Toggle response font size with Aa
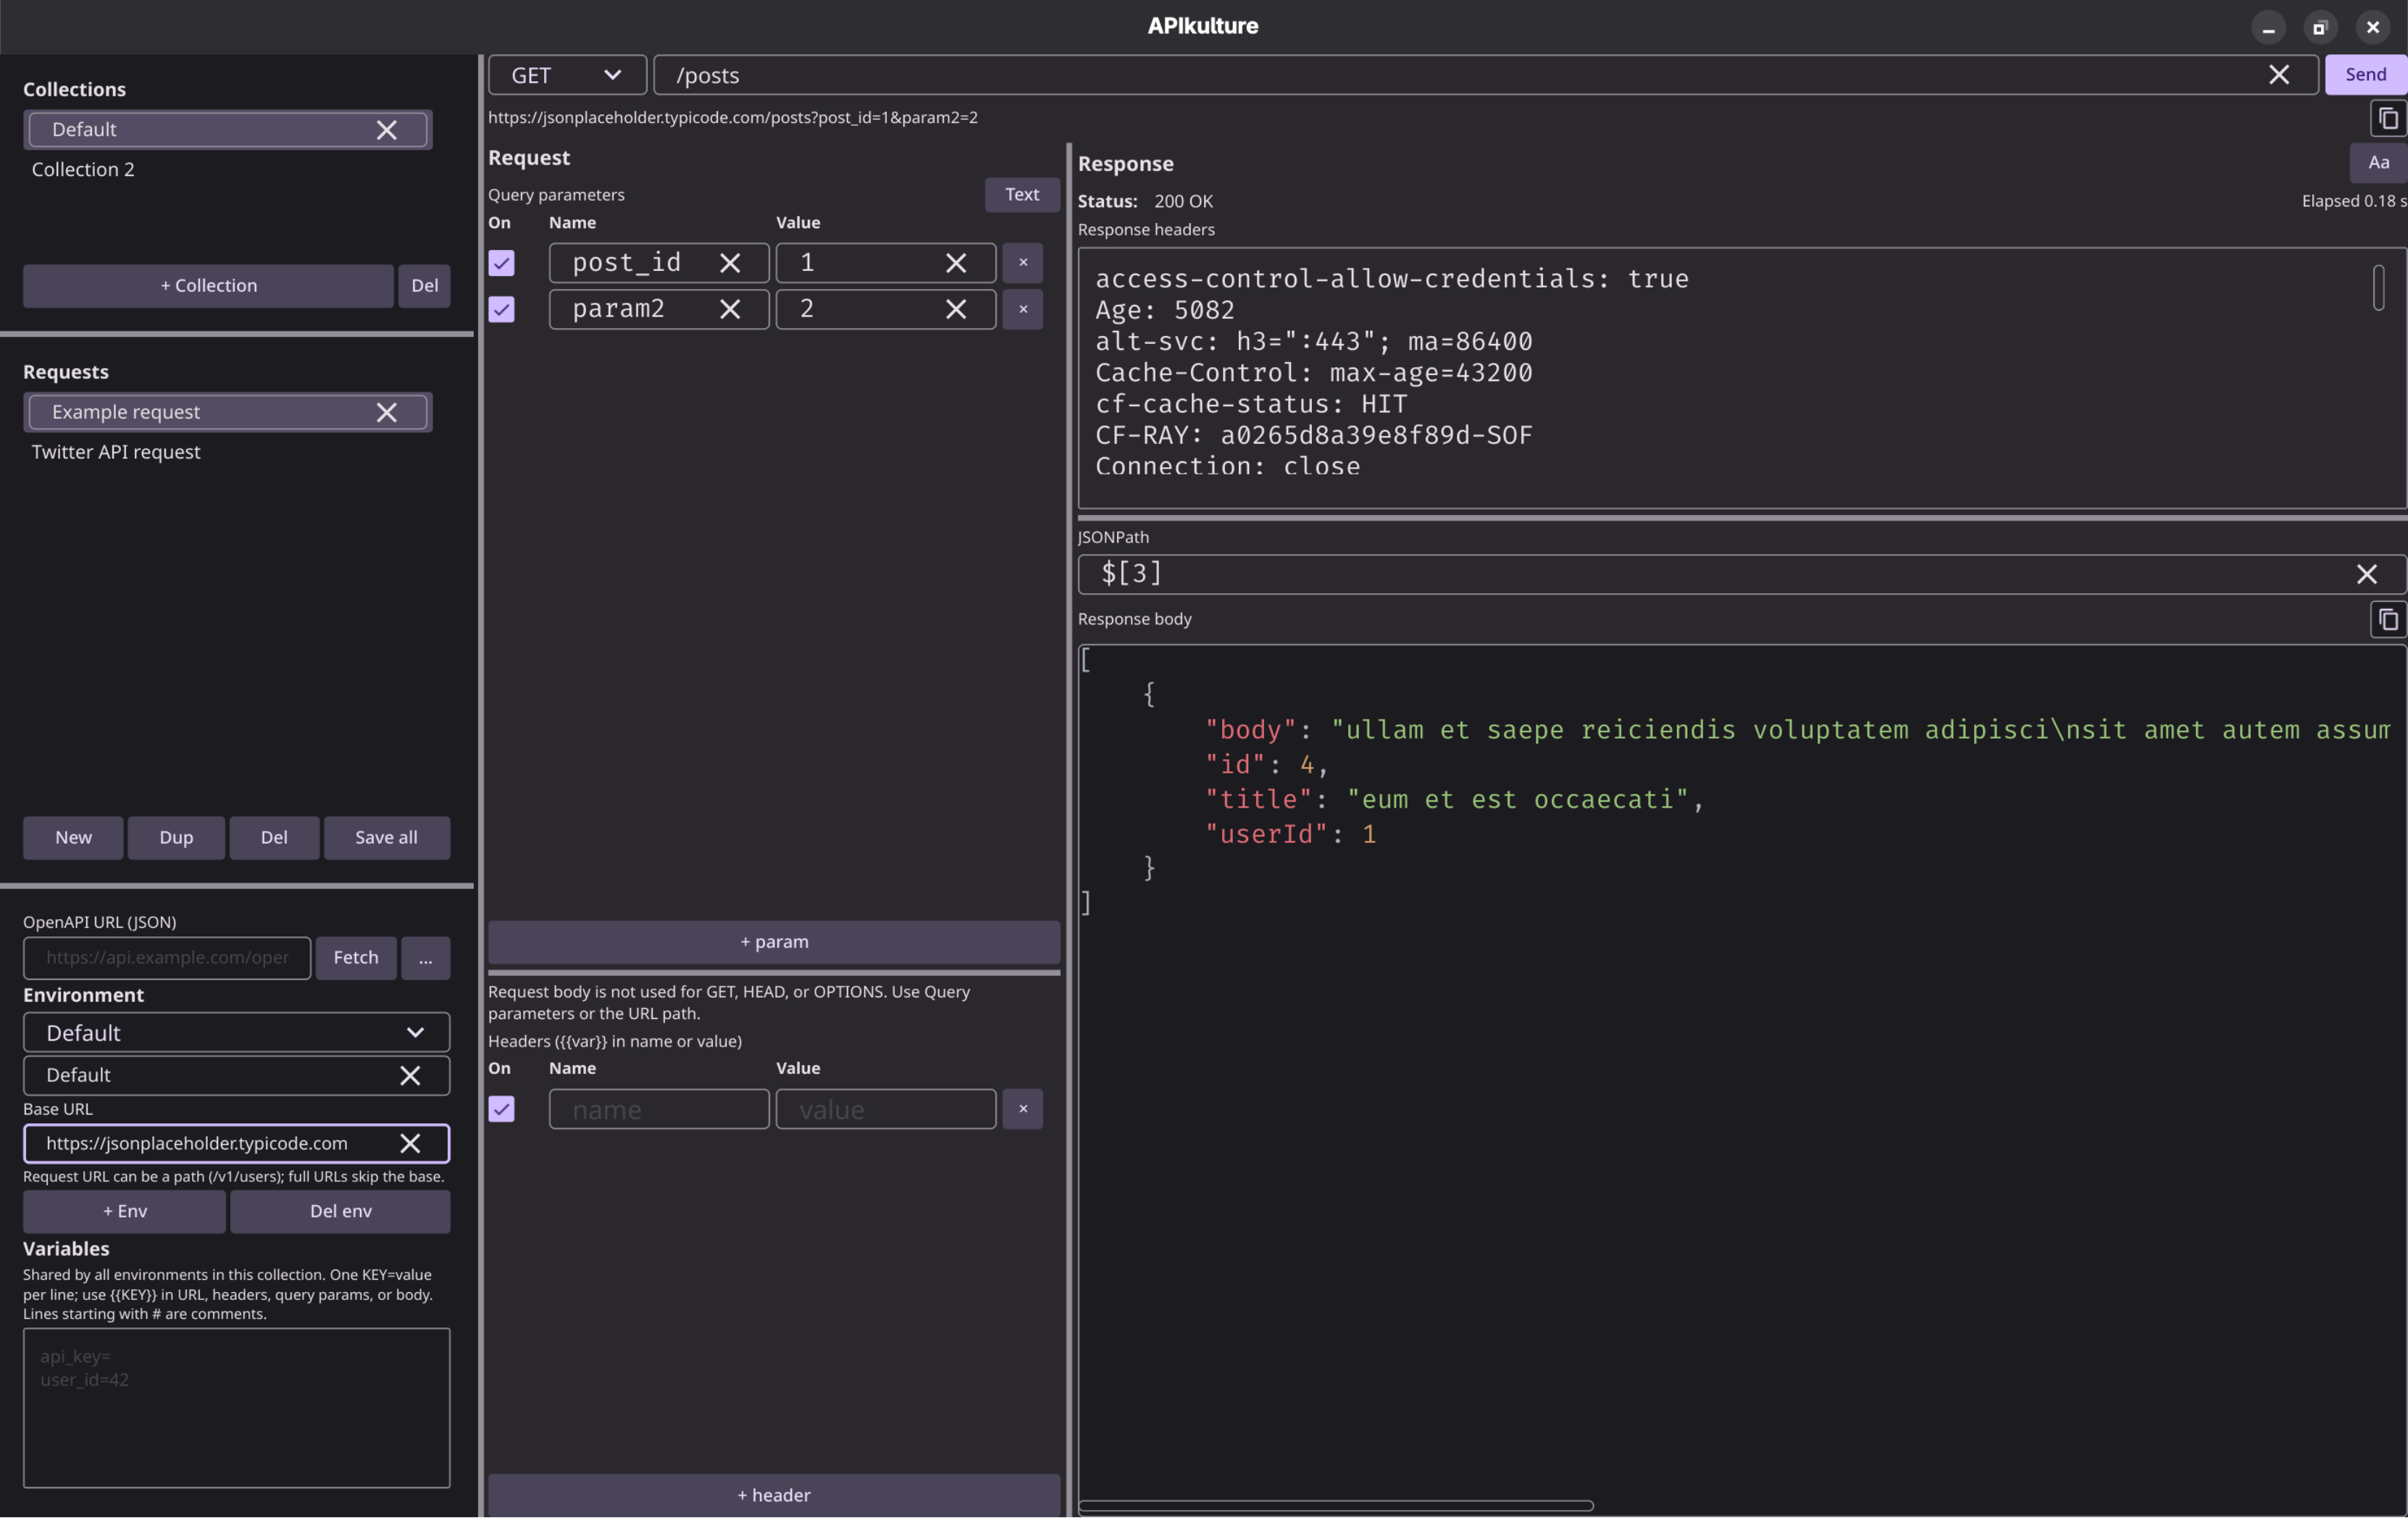Image resolution: width=2408 pixels, height=1518 pixels. point(2378,162)
